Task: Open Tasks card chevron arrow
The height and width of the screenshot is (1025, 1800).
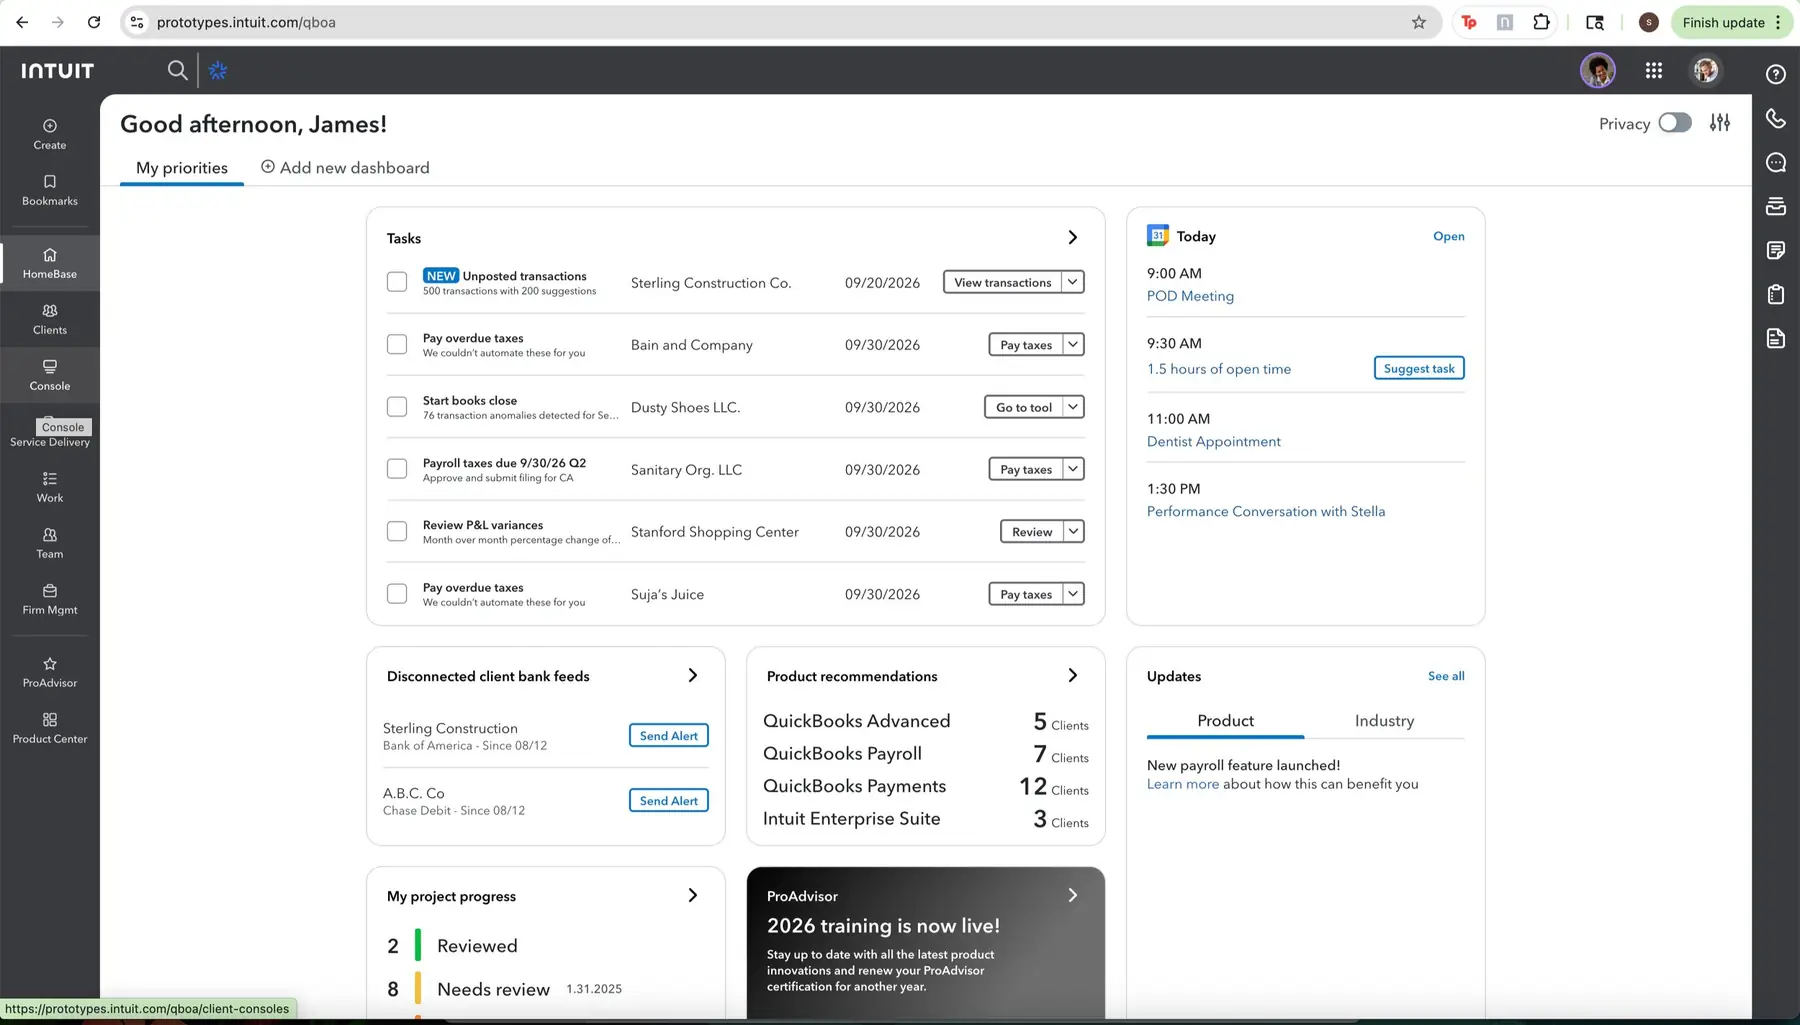Action: pyautogui.click(x=1073, y=237)
